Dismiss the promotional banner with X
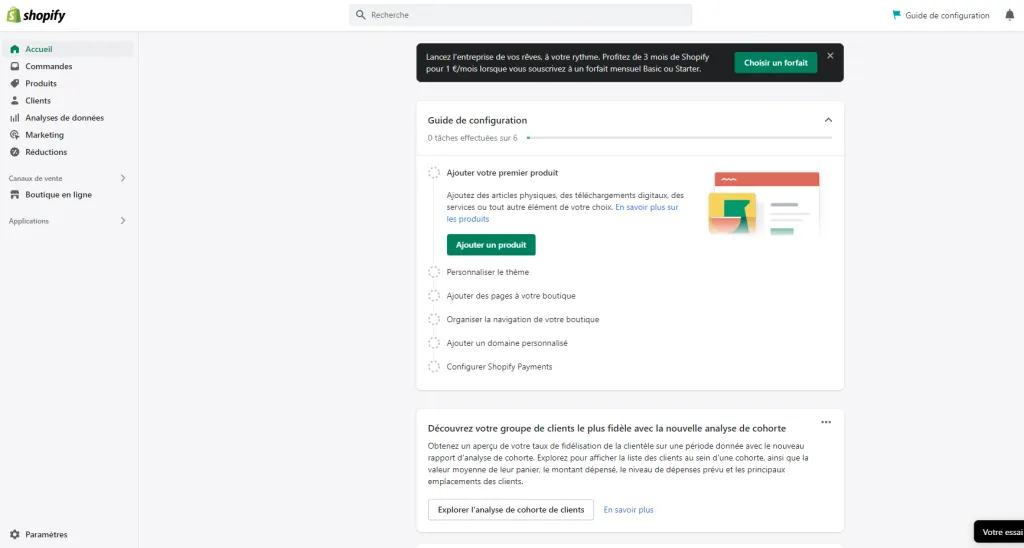 coord(830,56)
